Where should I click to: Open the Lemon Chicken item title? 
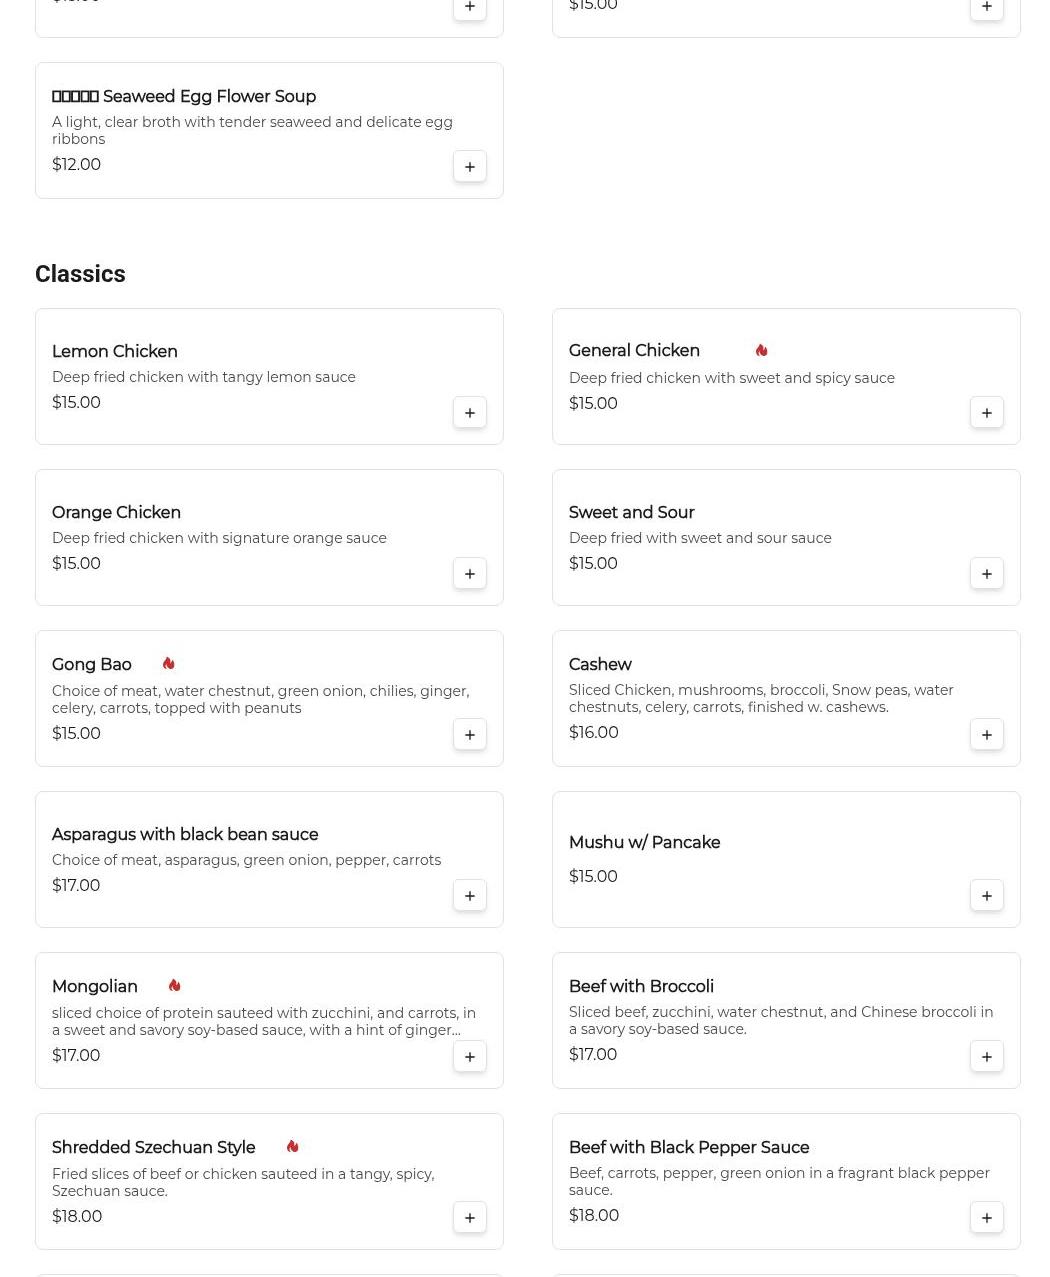tap(115, 352)
